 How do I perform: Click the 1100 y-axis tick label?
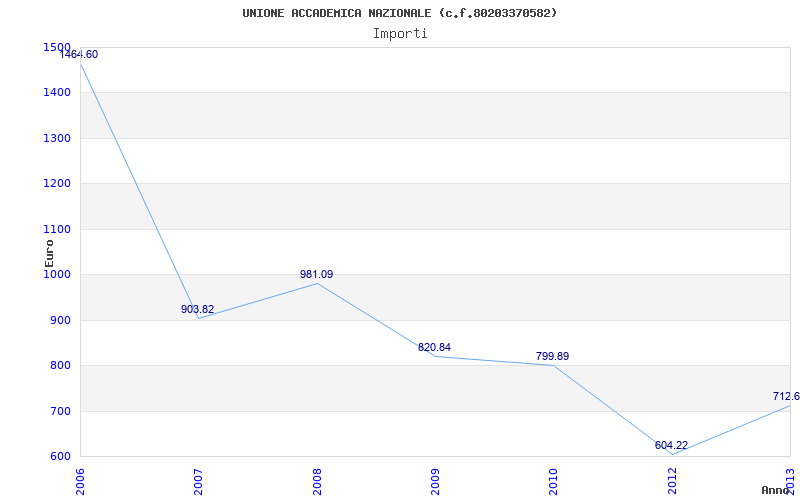(x=57, y=230)
